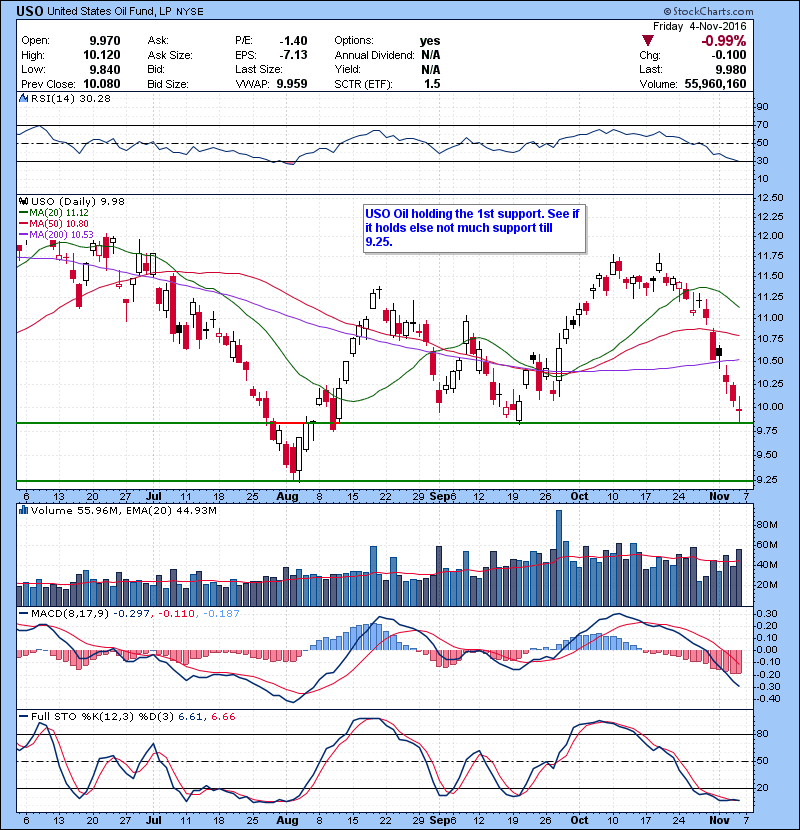
Task: Click the candlestick icon beside USO (Daily)
Action: pos(23,201)
